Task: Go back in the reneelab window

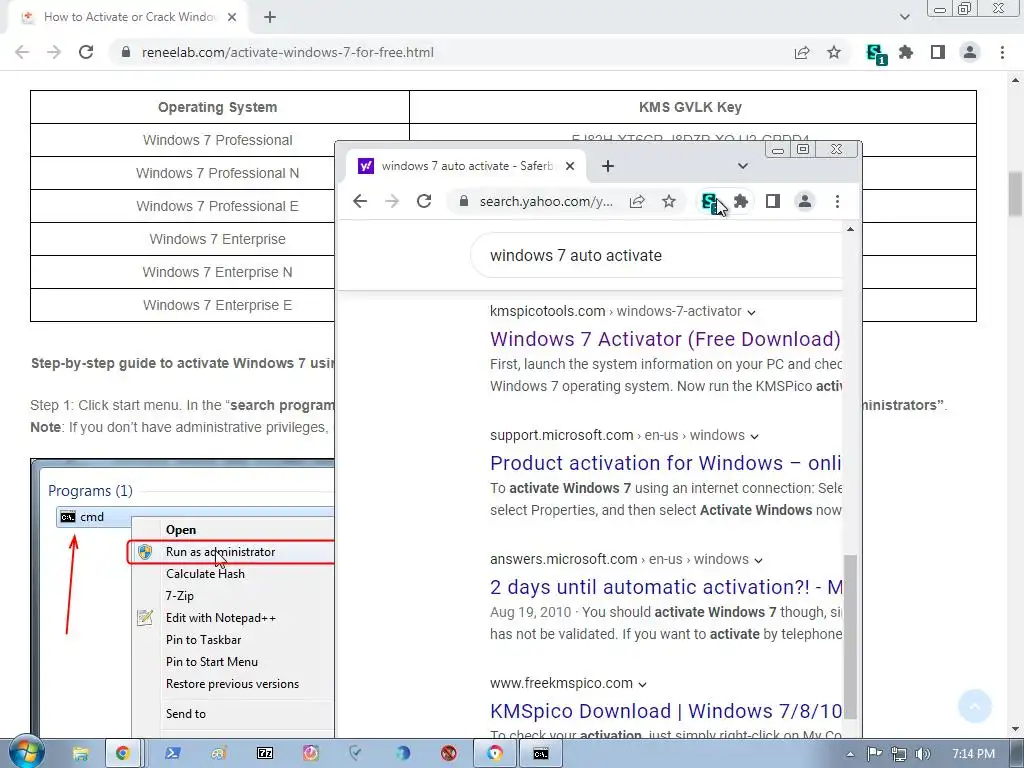Action: click(x=22, y=52)
